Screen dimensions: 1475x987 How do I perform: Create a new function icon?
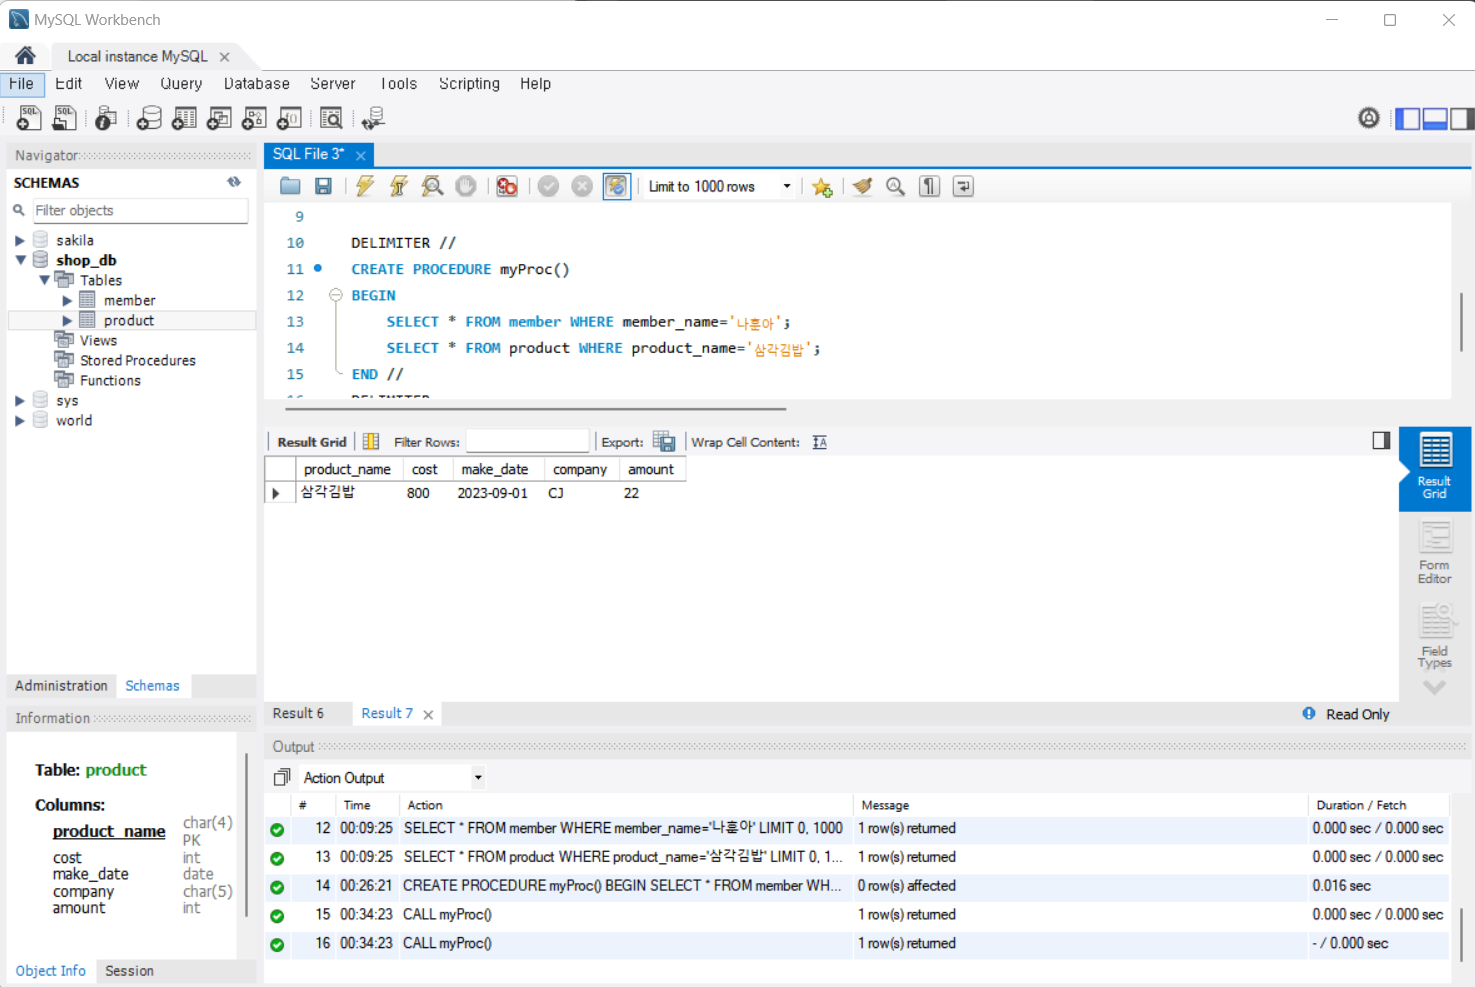[289, 118]
